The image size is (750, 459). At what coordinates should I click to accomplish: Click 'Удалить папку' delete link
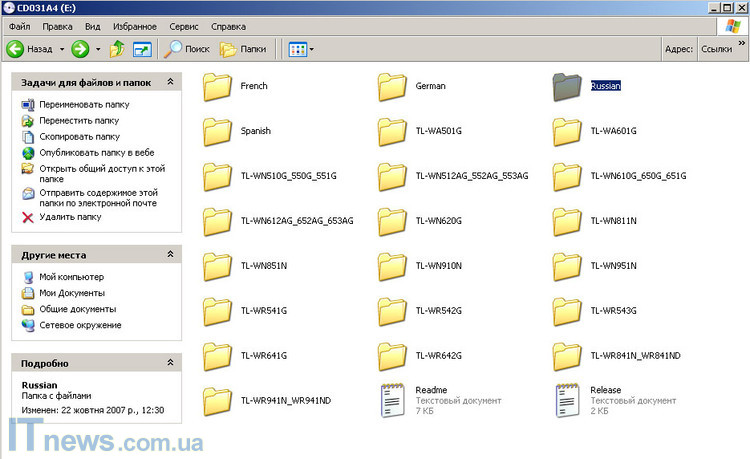(70, 216)
